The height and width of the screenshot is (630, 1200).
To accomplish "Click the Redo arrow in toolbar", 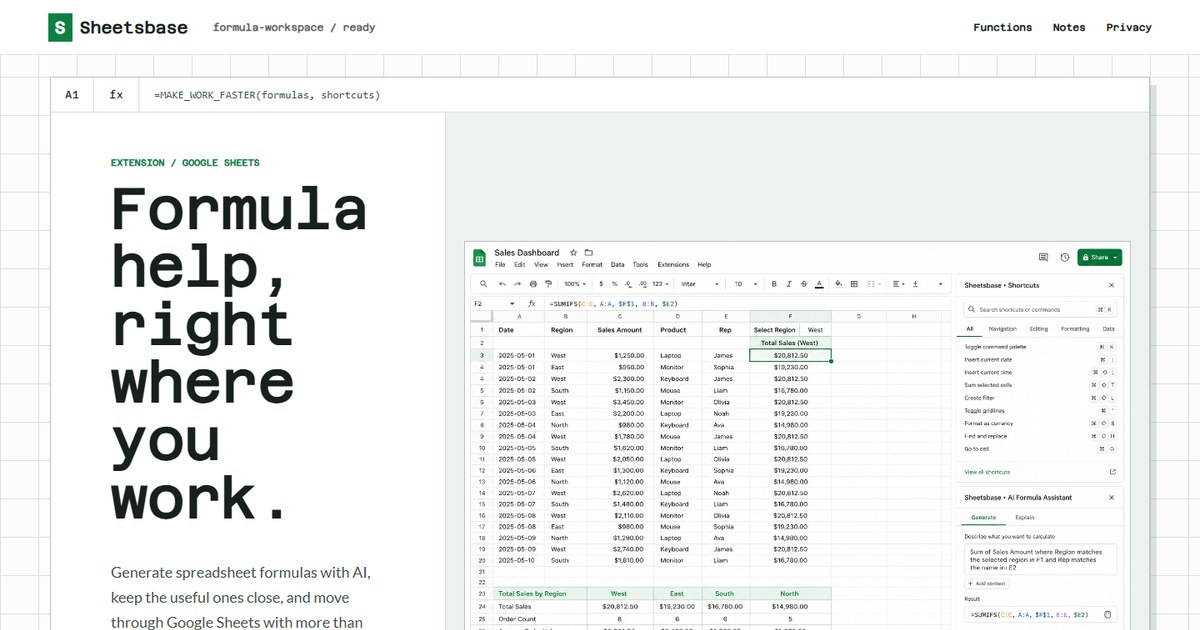I will [x=517, y=284].
